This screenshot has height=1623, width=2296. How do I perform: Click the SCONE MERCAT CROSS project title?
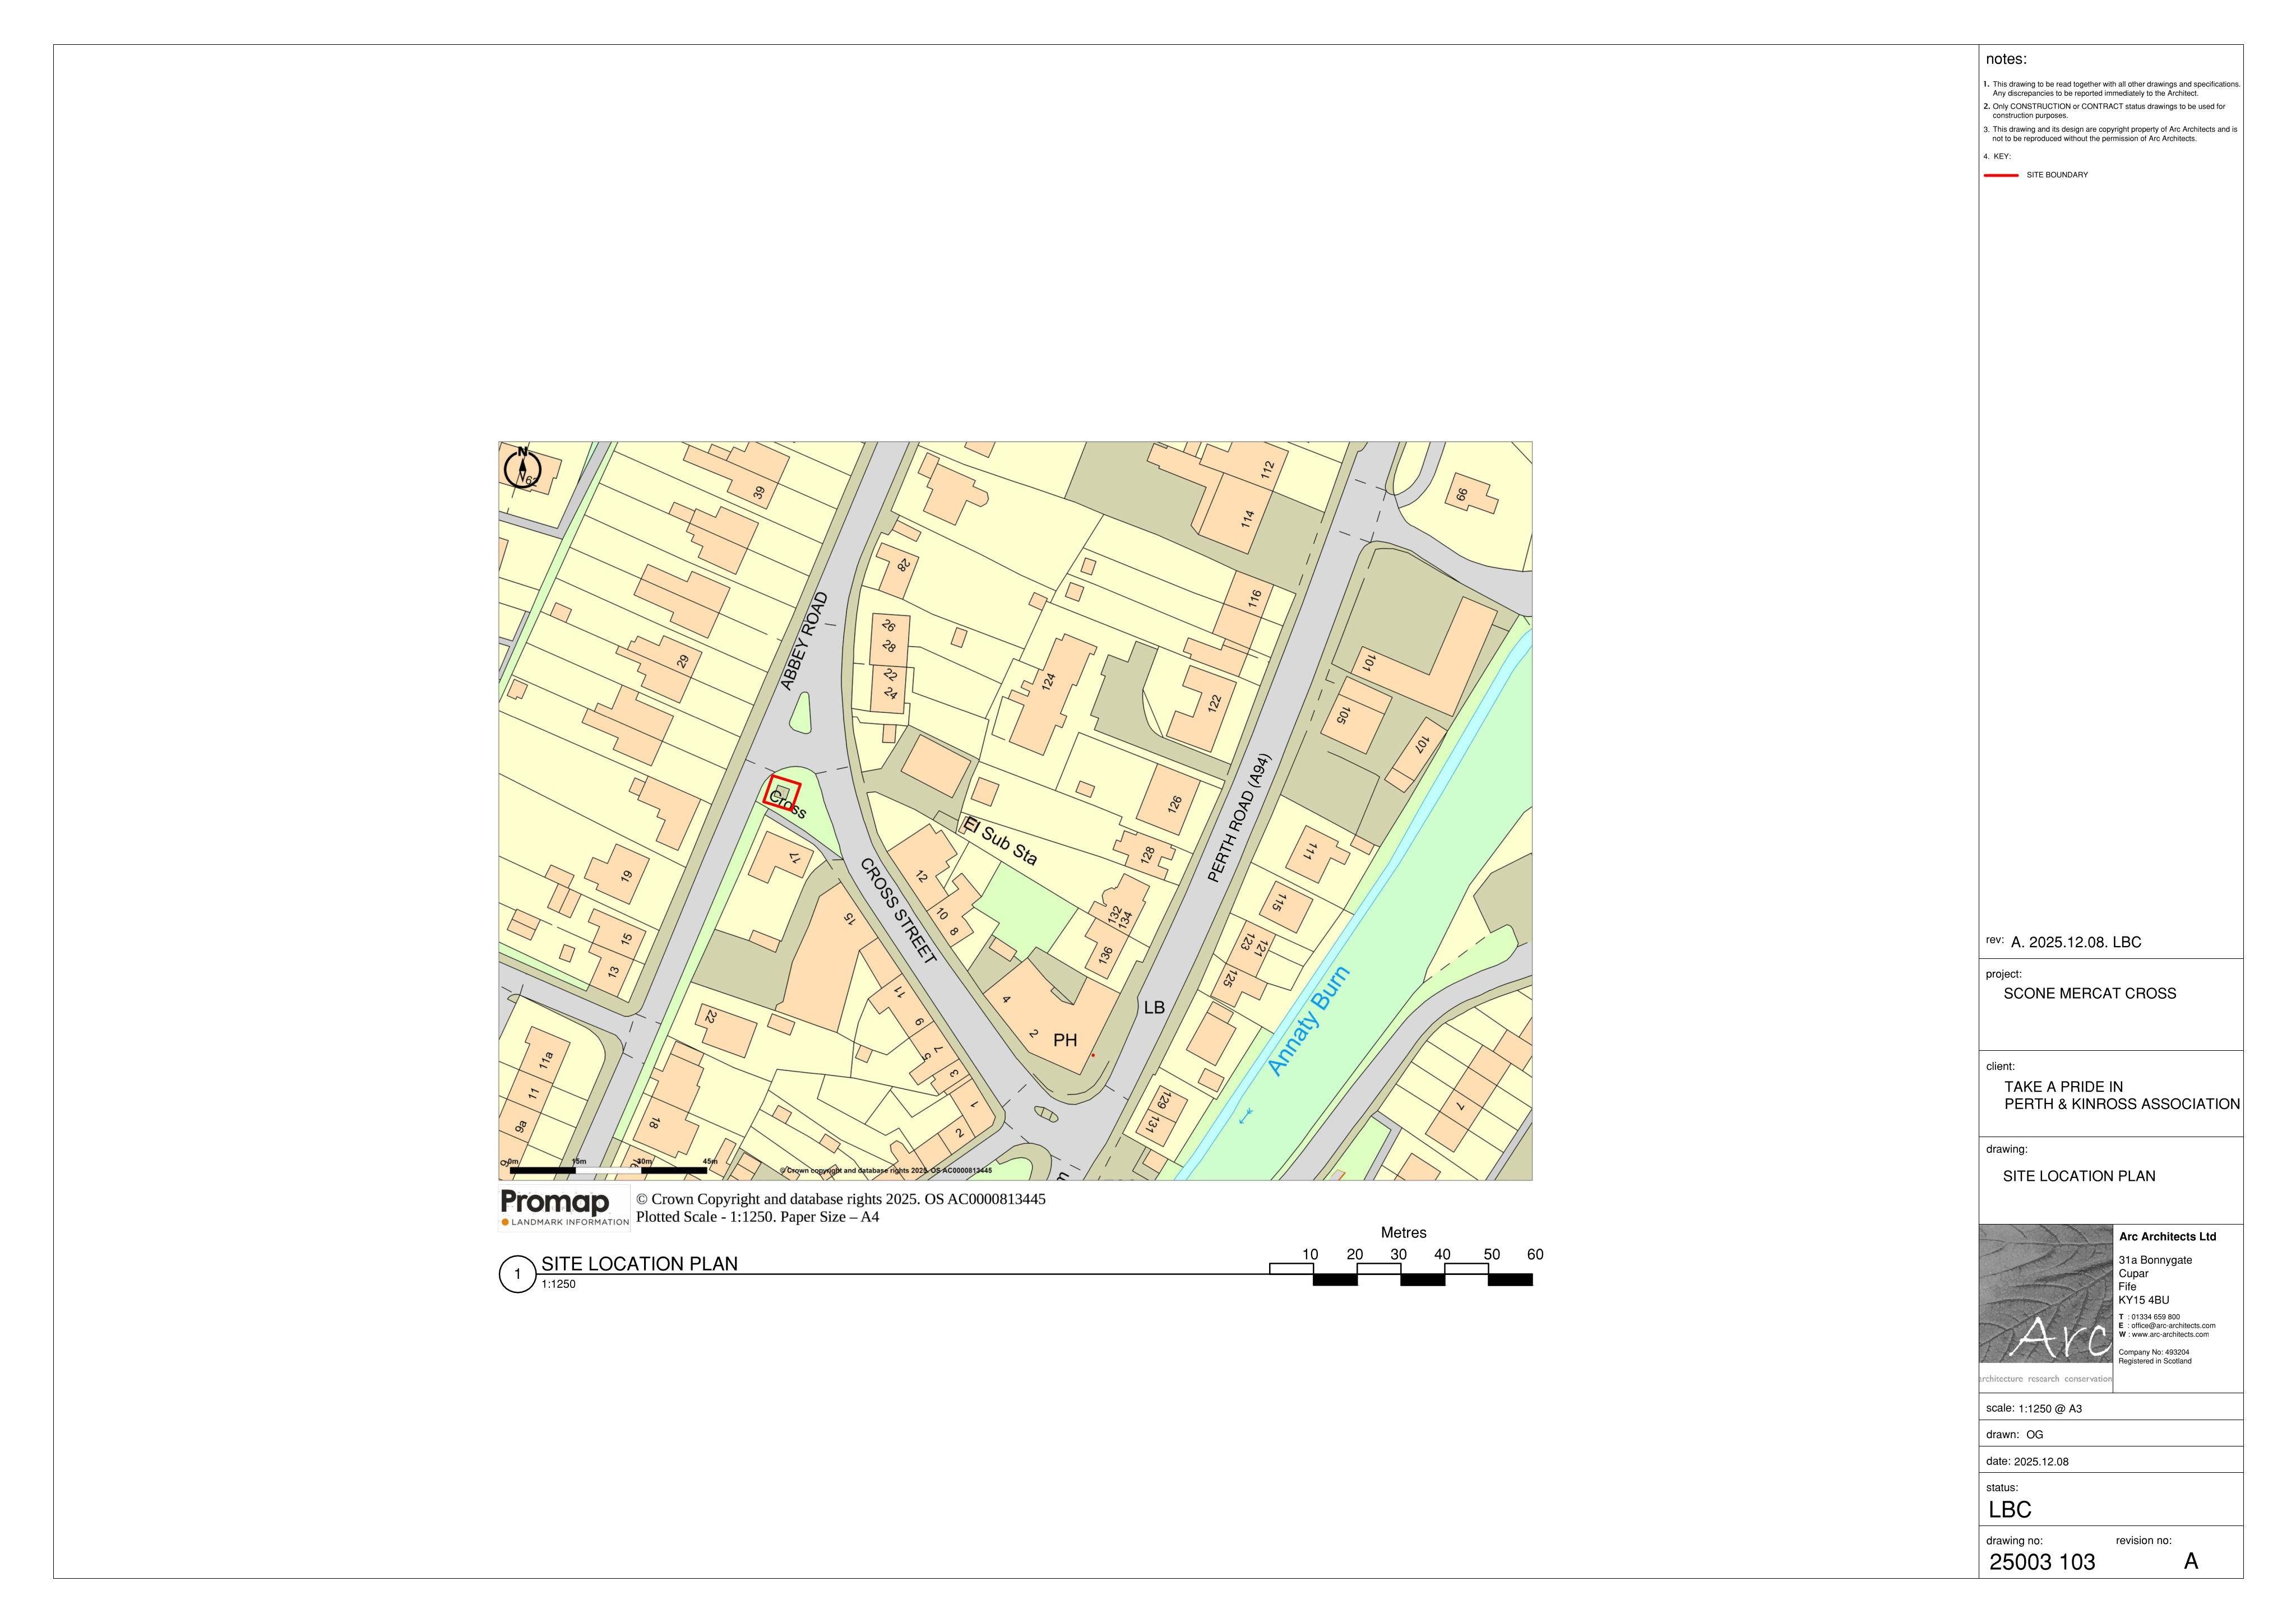point(2090,993)
